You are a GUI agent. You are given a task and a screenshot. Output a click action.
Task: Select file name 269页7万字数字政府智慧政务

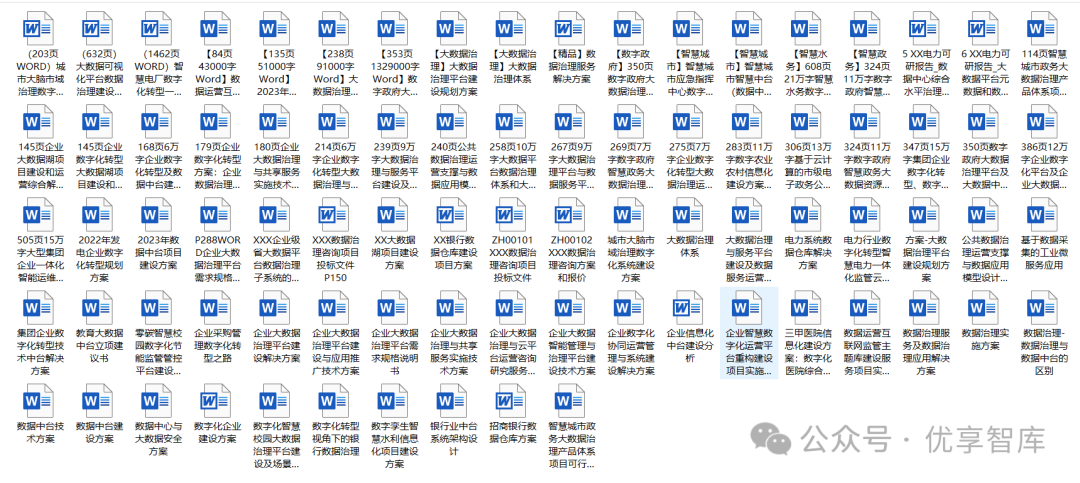pyautogui.click(x=630, y=166)
